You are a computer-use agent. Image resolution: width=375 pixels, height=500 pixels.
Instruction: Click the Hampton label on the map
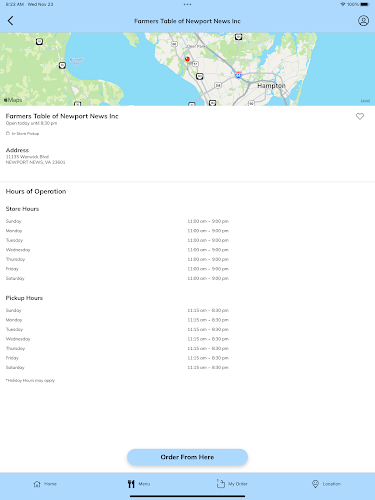point(271,86)
